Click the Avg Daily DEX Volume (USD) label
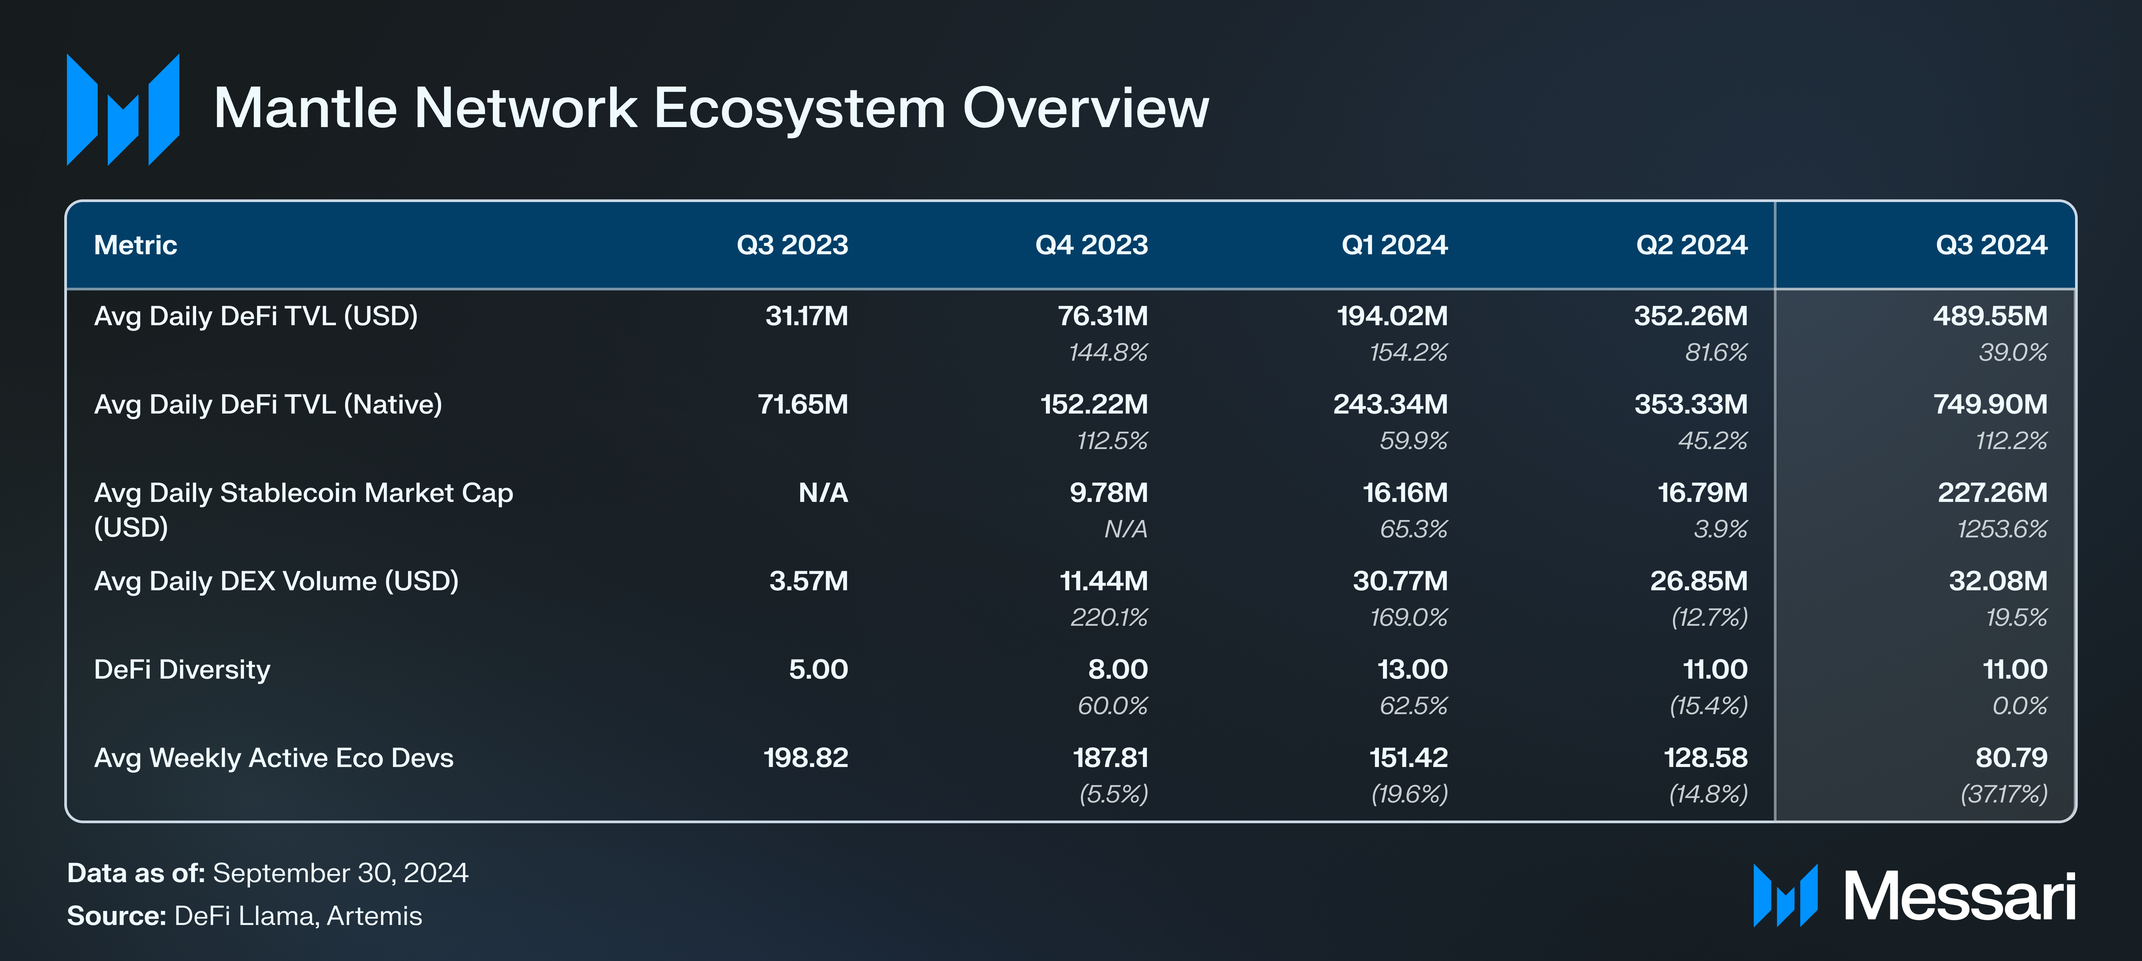The height and width of the screenshot is (961, 2142). (276, 581)
